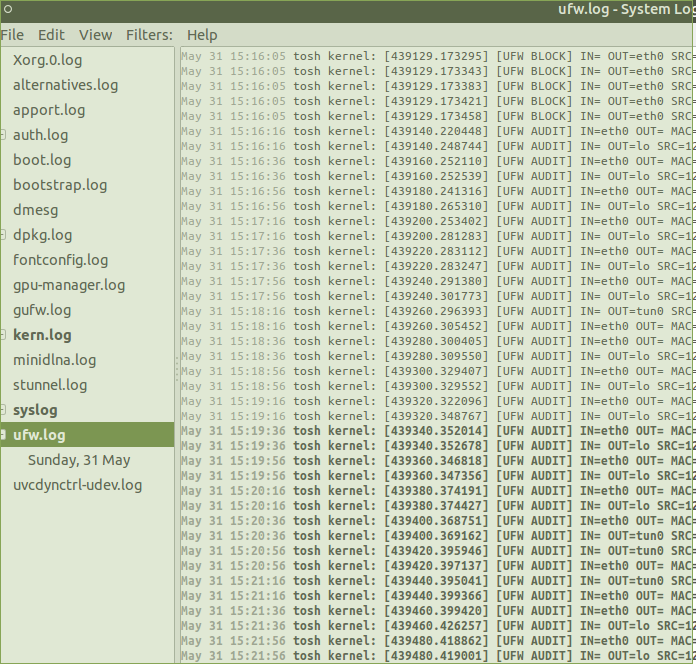Open the File menu
696x664 pixels.
click(x=12, y=35)
